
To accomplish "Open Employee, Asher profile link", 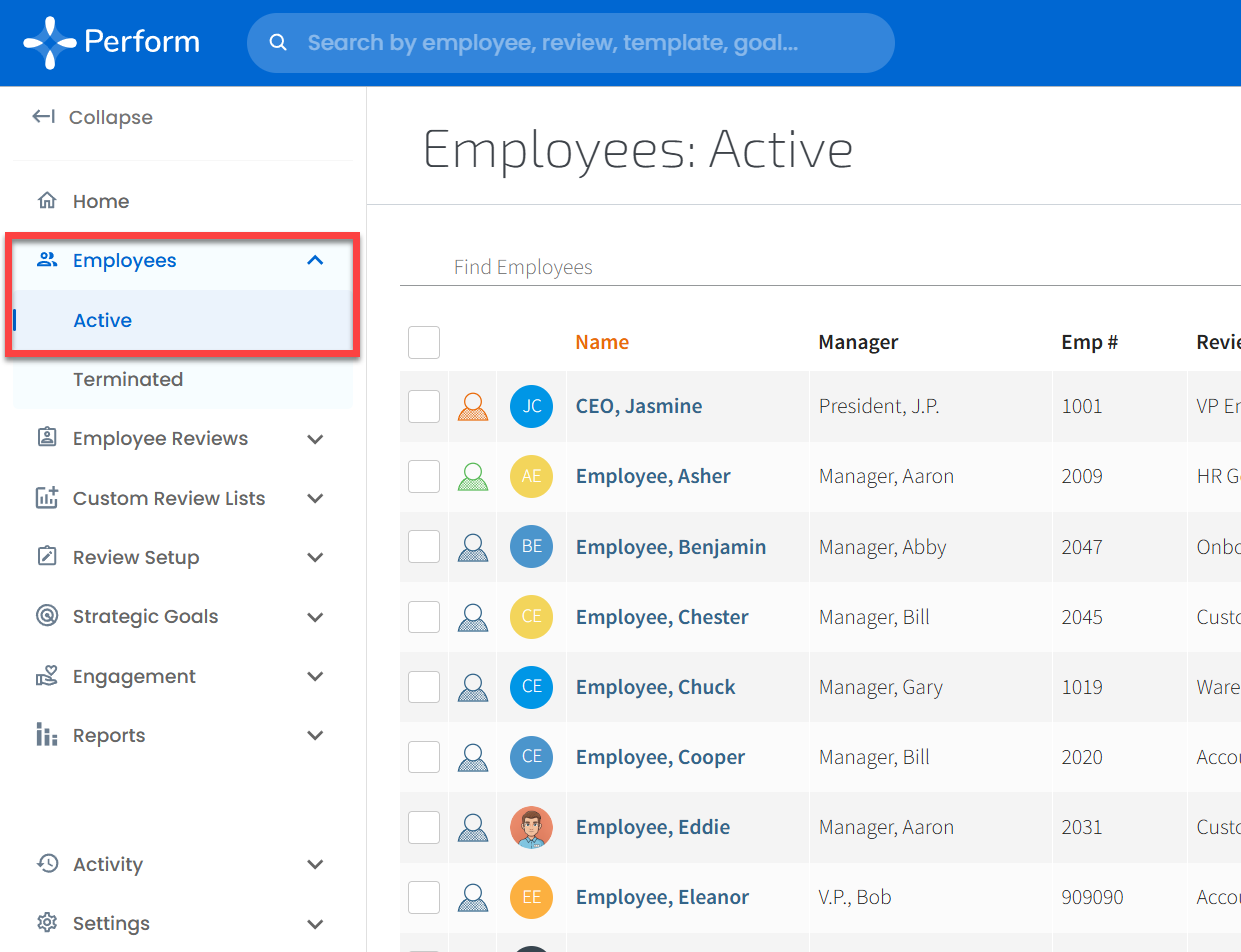I will (x=653, y=476).
